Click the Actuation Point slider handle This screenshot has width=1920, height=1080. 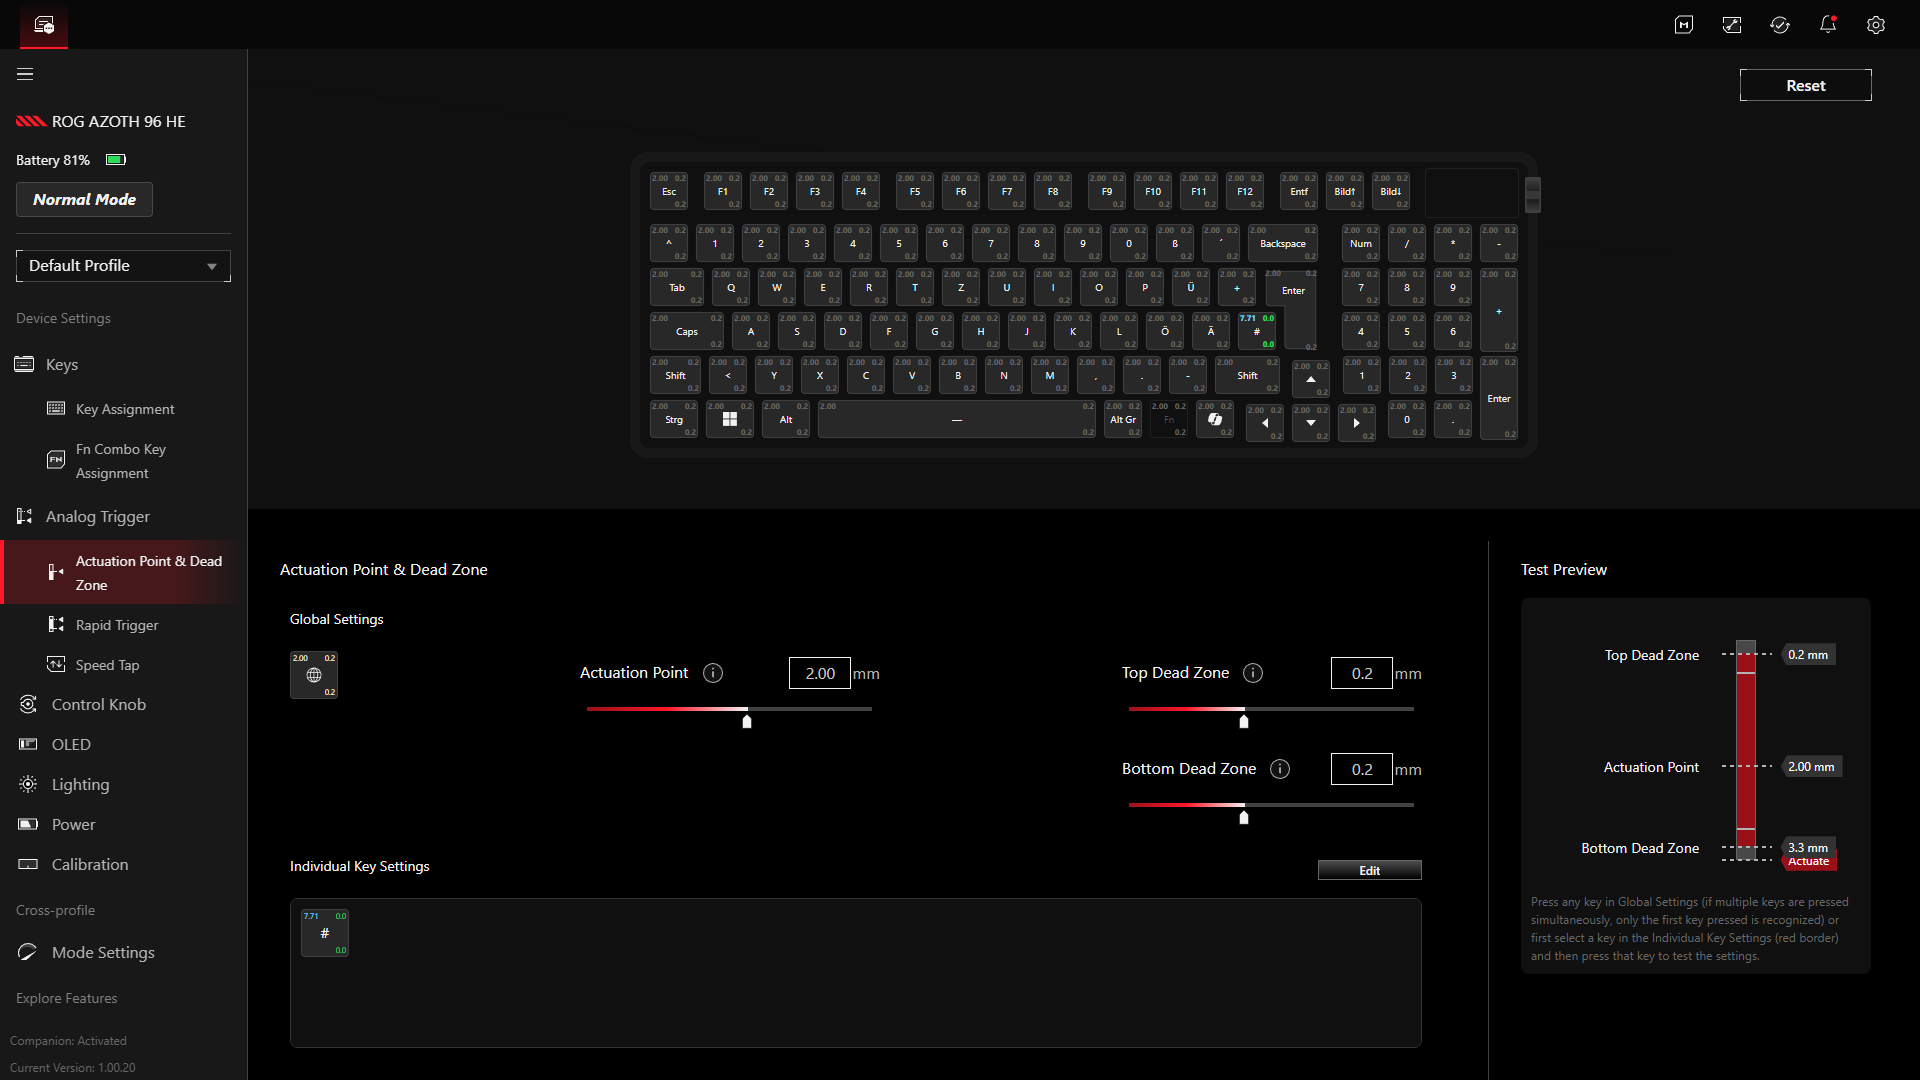click(747, 721)
